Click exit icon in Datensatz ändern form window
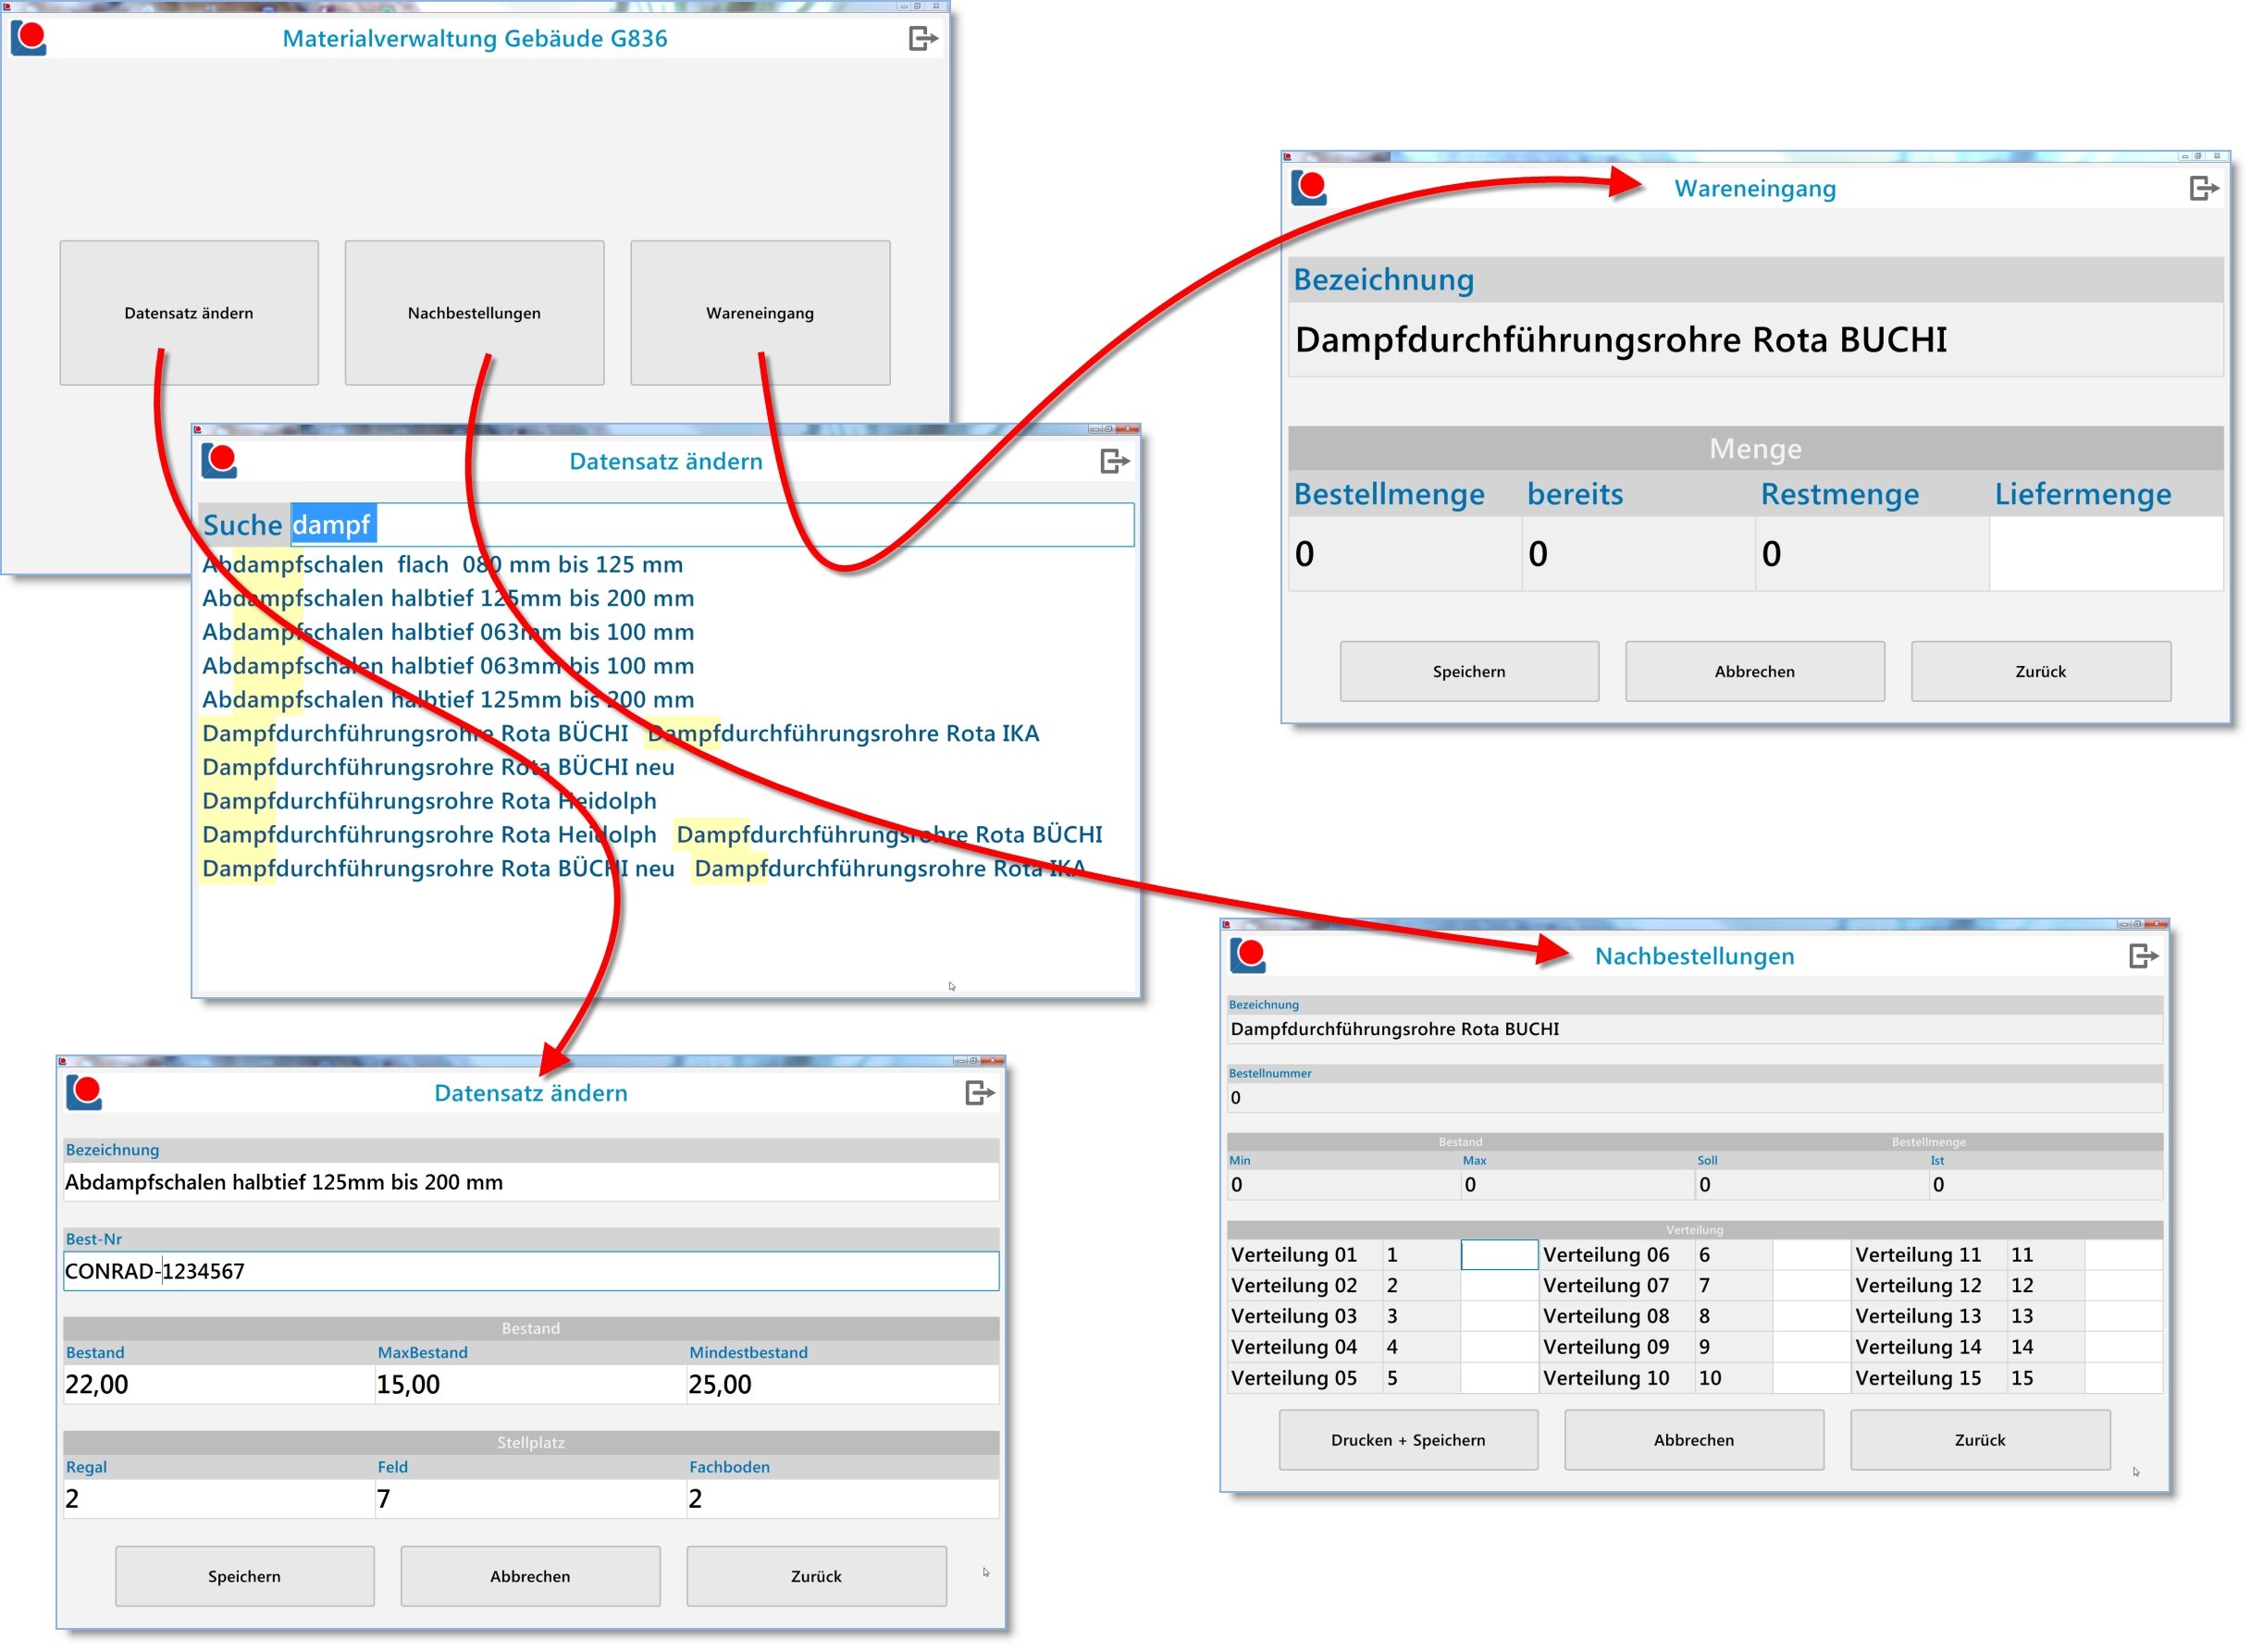Image resolution: width=2263 pixels, height=1652 pixels. 979,1094
